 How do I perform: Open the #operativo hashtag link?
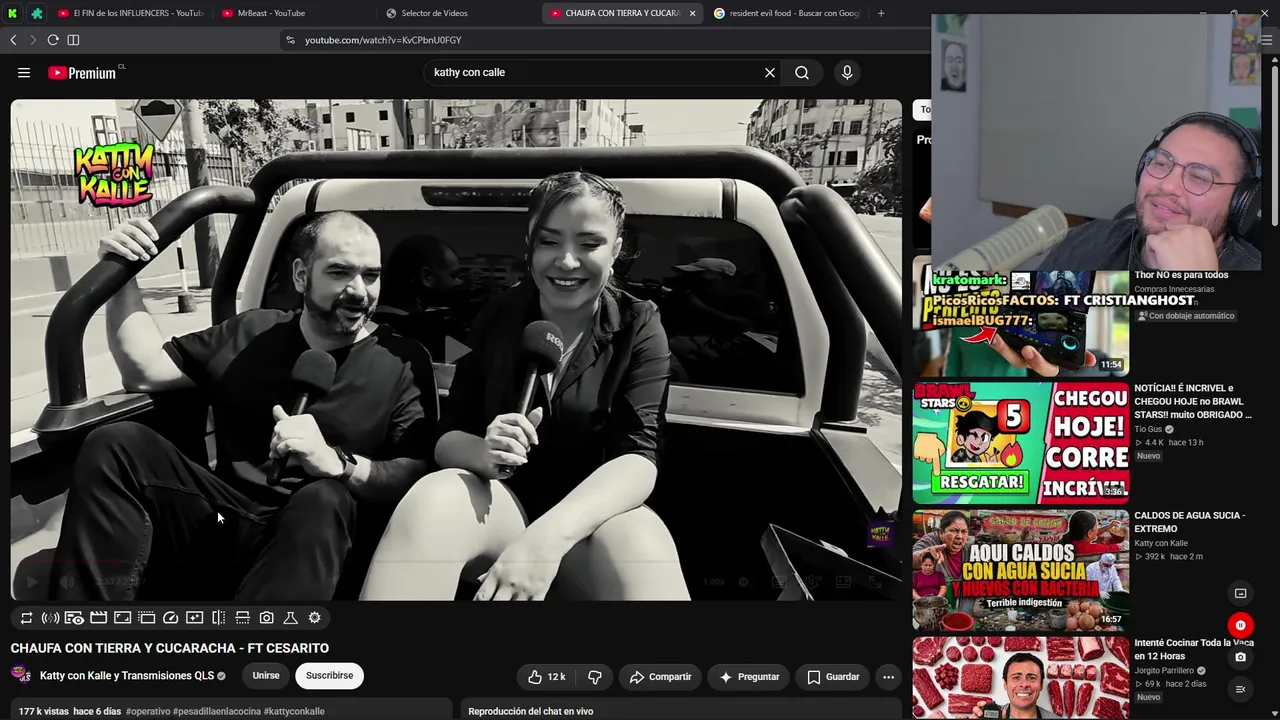(x=148, y=711)
